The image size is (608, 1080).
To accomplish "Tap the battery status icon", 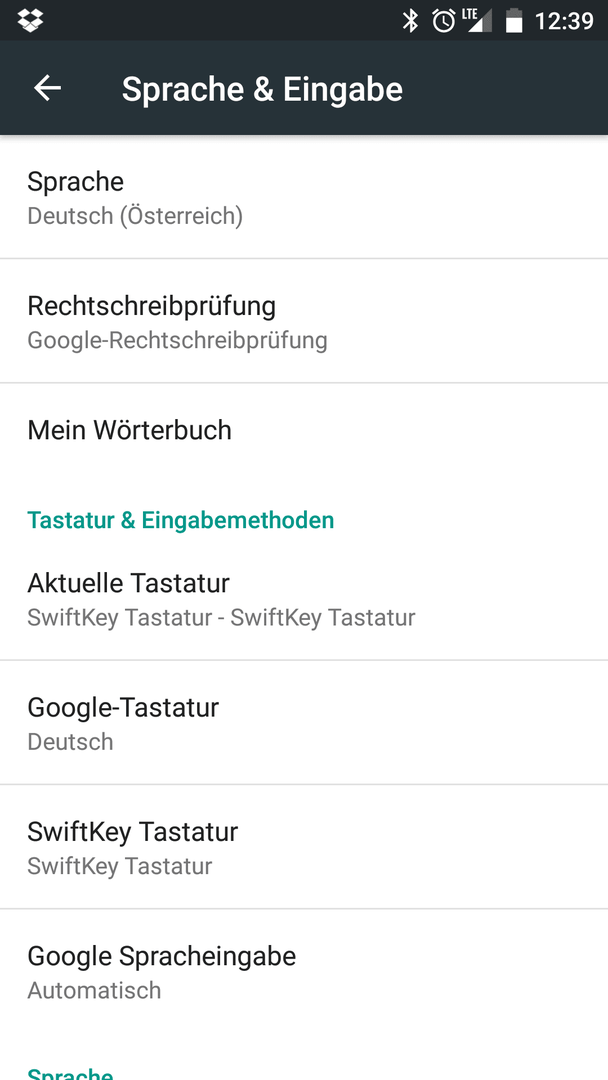I will 514,21.
